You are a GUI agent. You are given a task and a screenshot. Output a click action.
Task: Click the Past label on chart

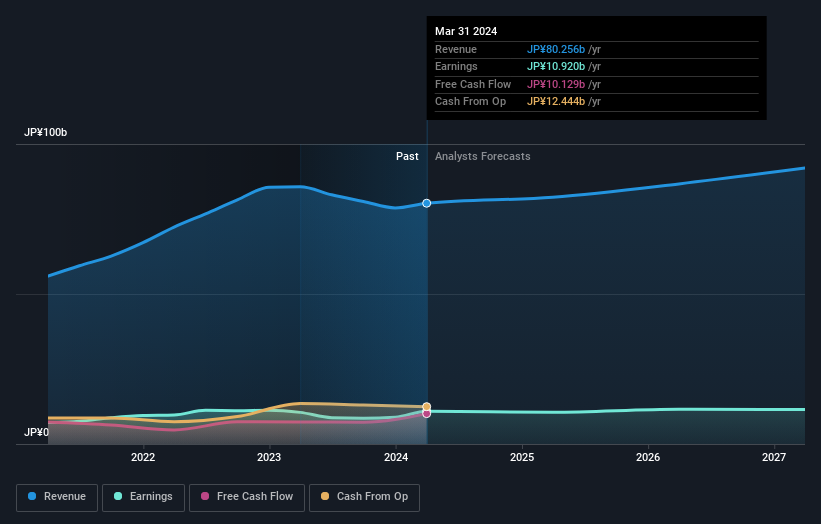pos(407,156)
